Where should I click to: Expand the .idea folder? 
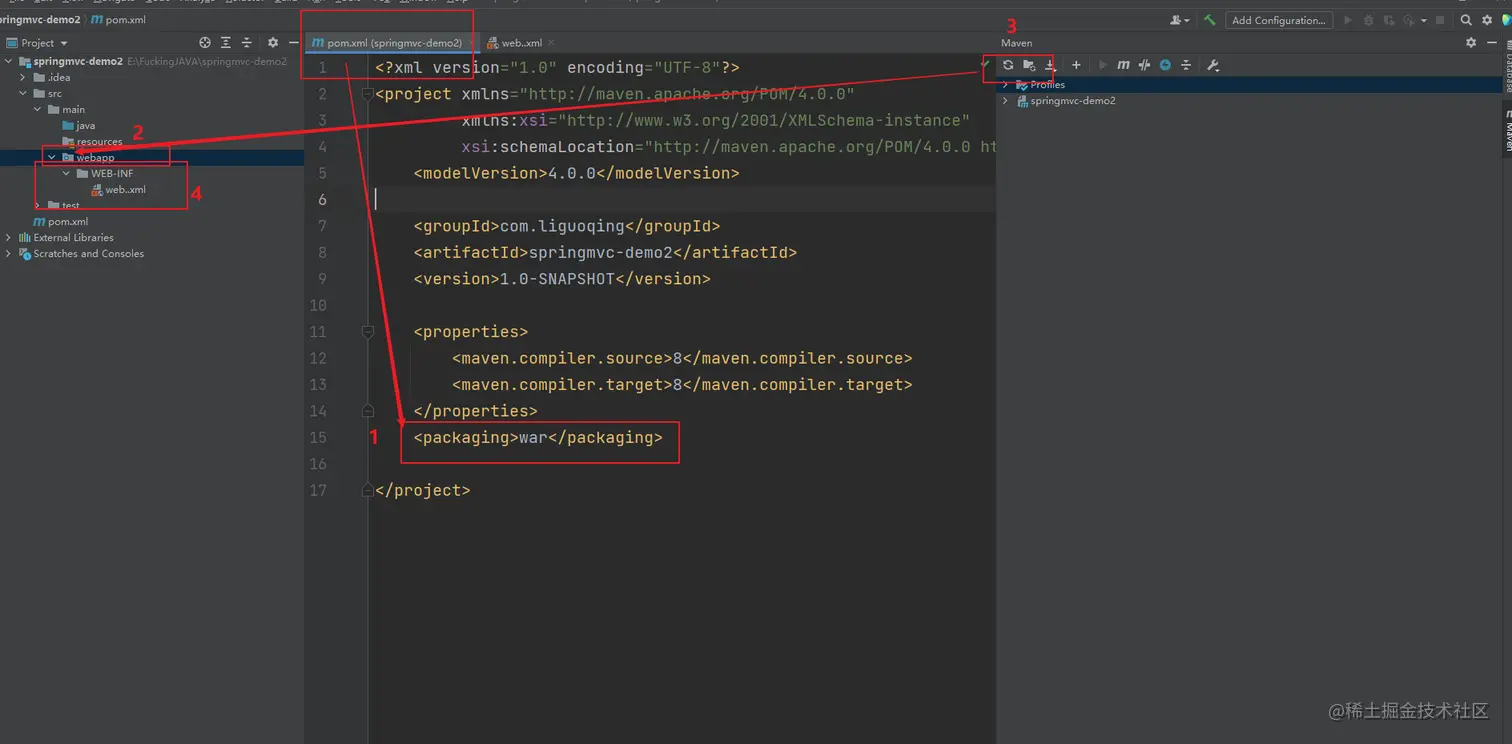23,77
